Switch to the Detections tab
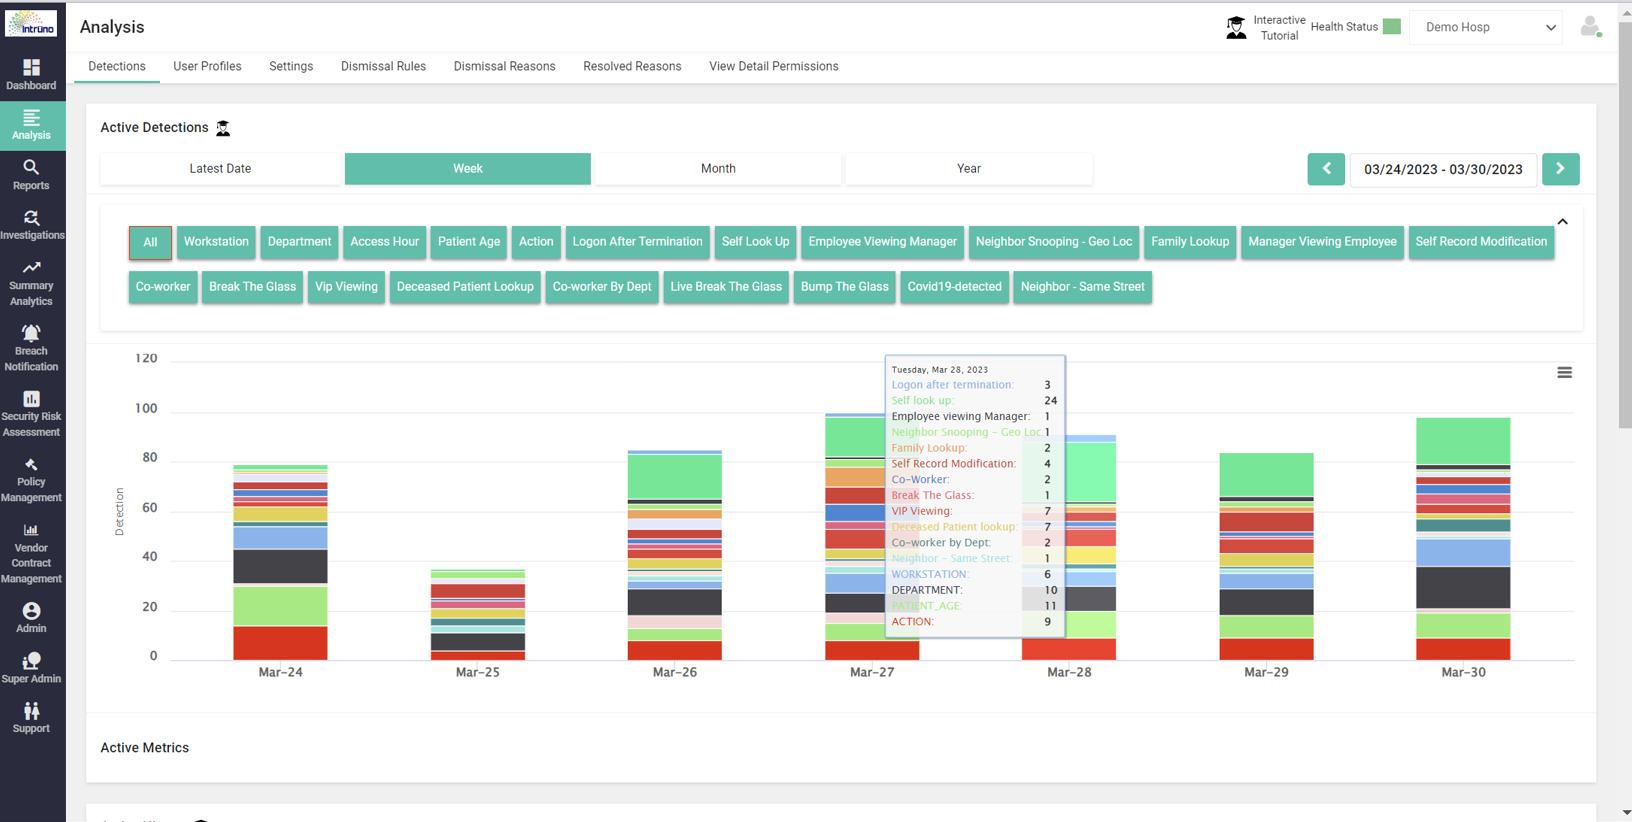 [117, 67]
